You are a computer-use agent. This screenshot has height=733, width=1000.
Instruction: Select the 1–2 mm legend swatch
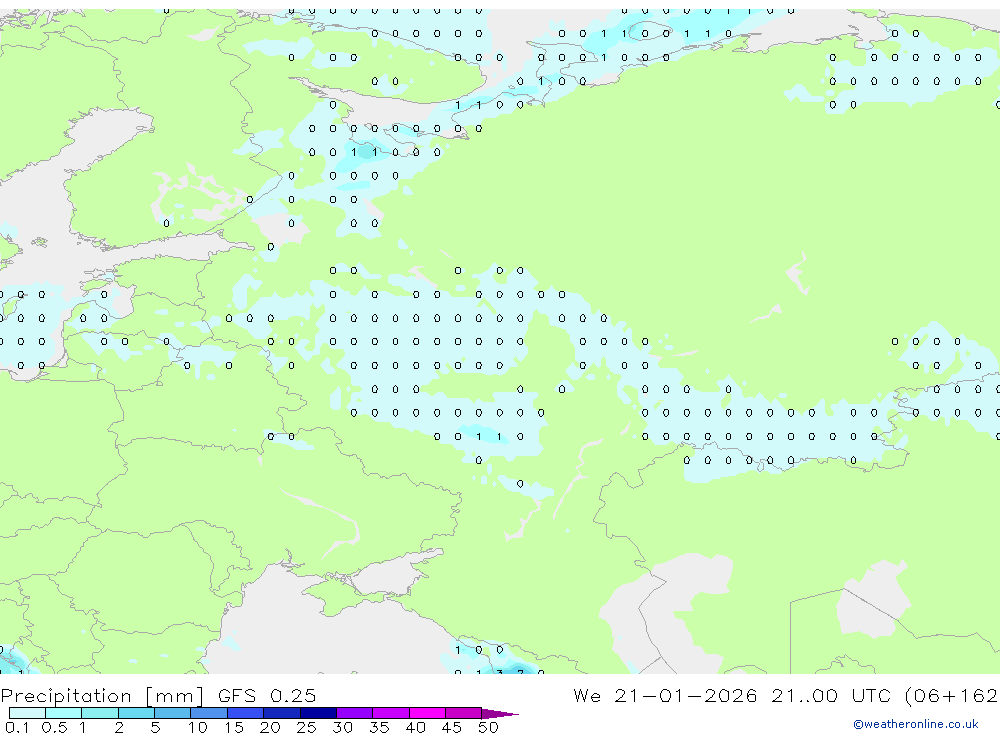click(100, 713)
